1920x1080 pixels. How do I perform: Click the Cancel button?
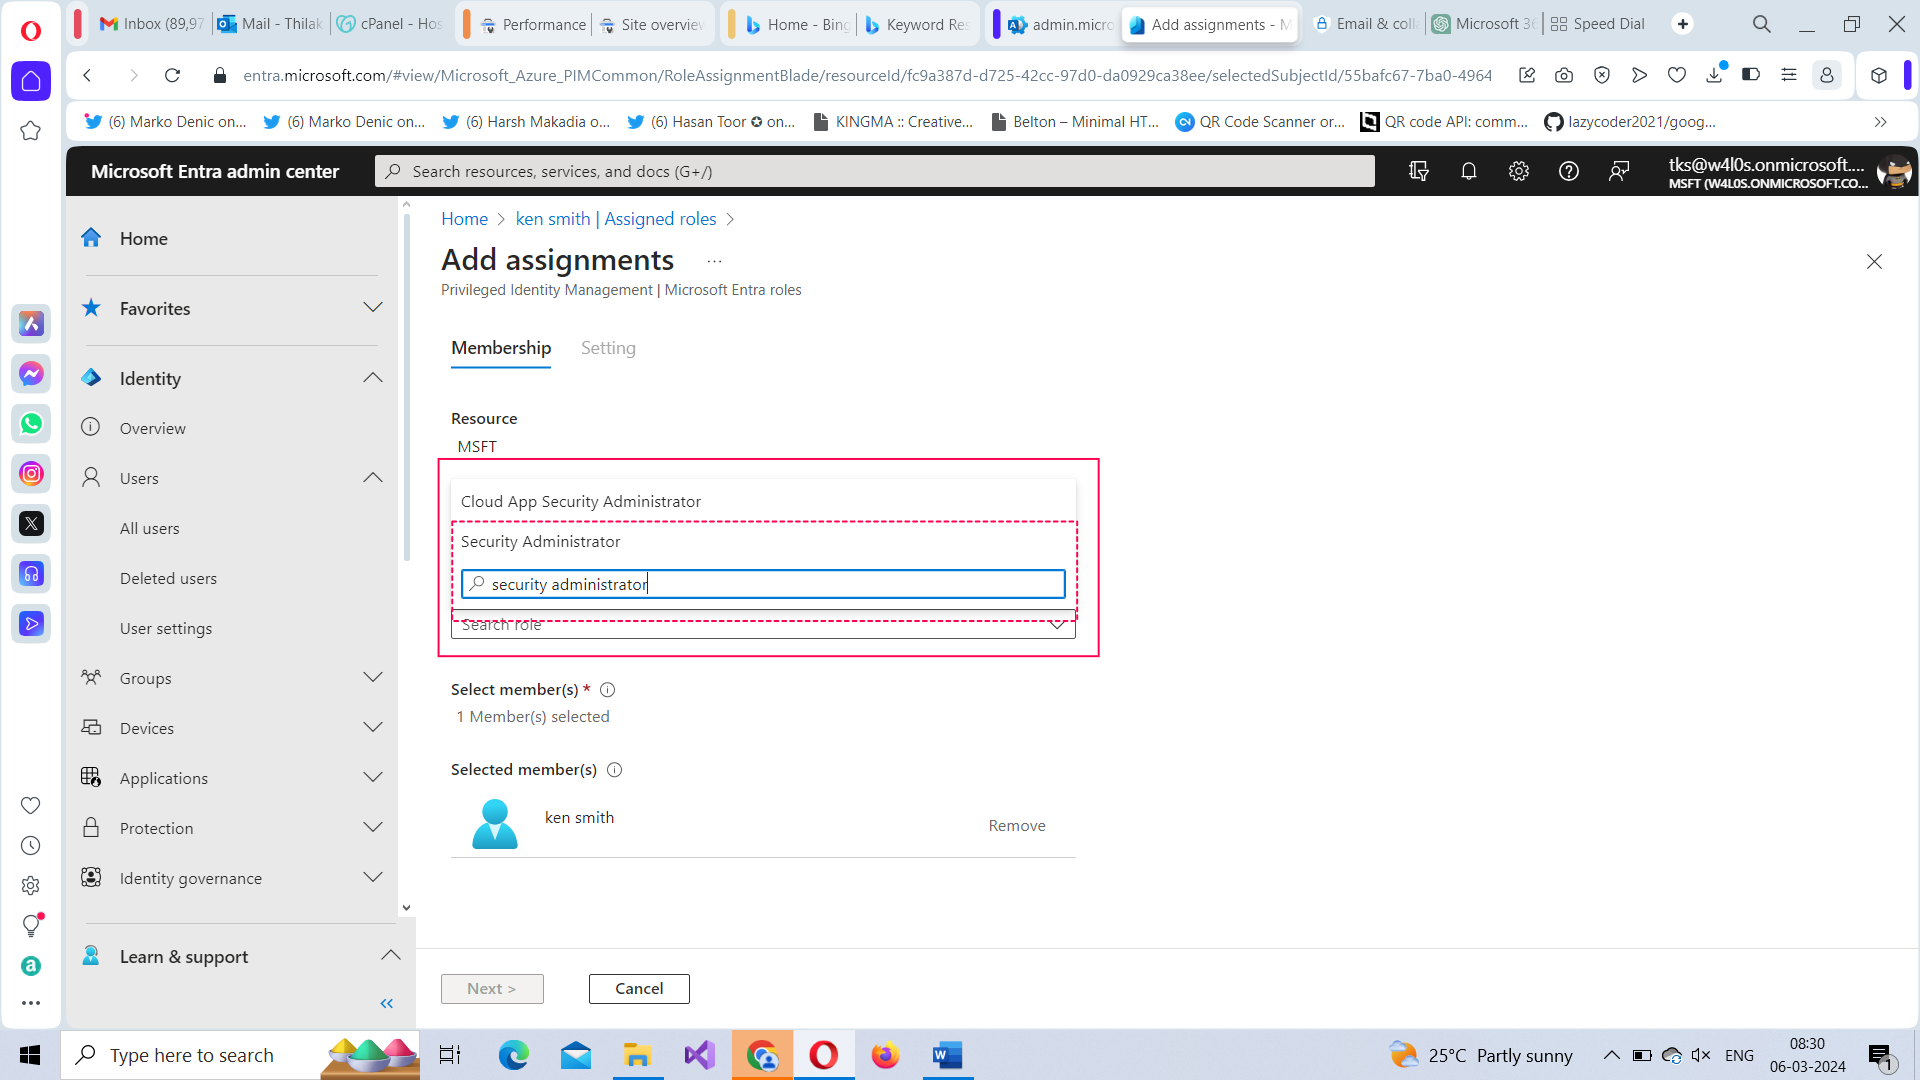coord(639,988)
